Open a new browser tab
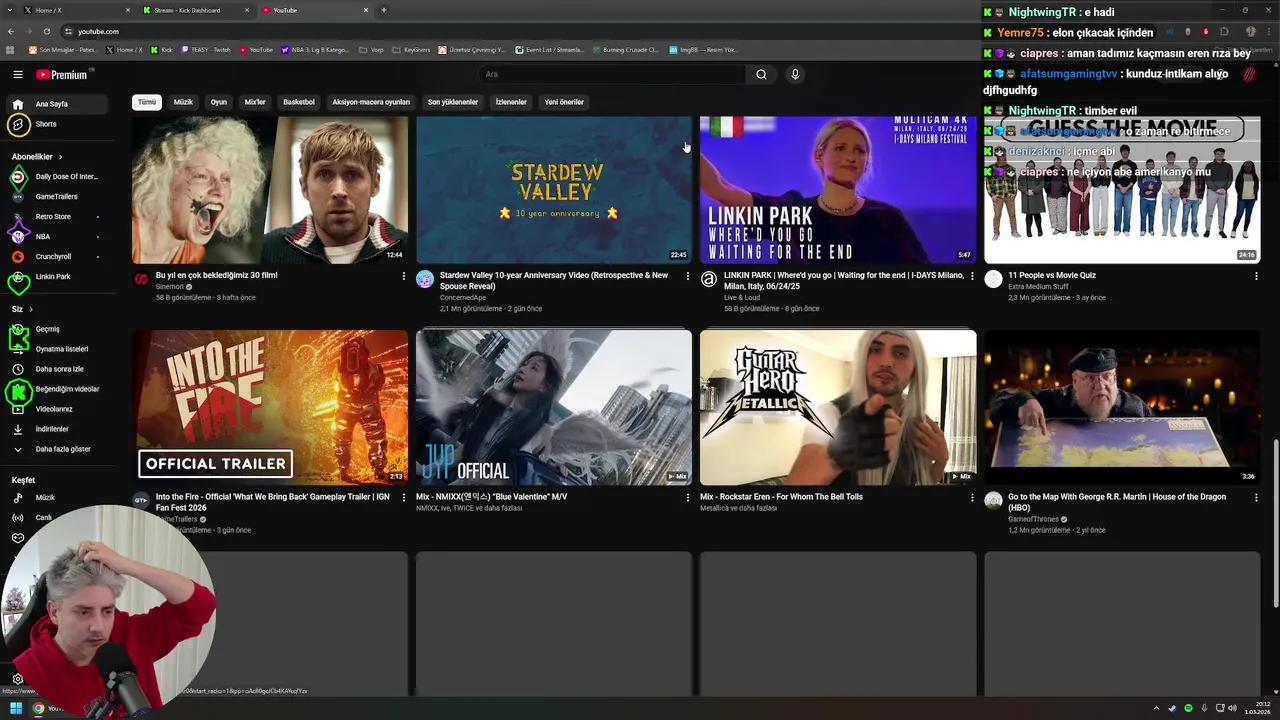Screen dimensions: 1280x720 pos(384,10)
